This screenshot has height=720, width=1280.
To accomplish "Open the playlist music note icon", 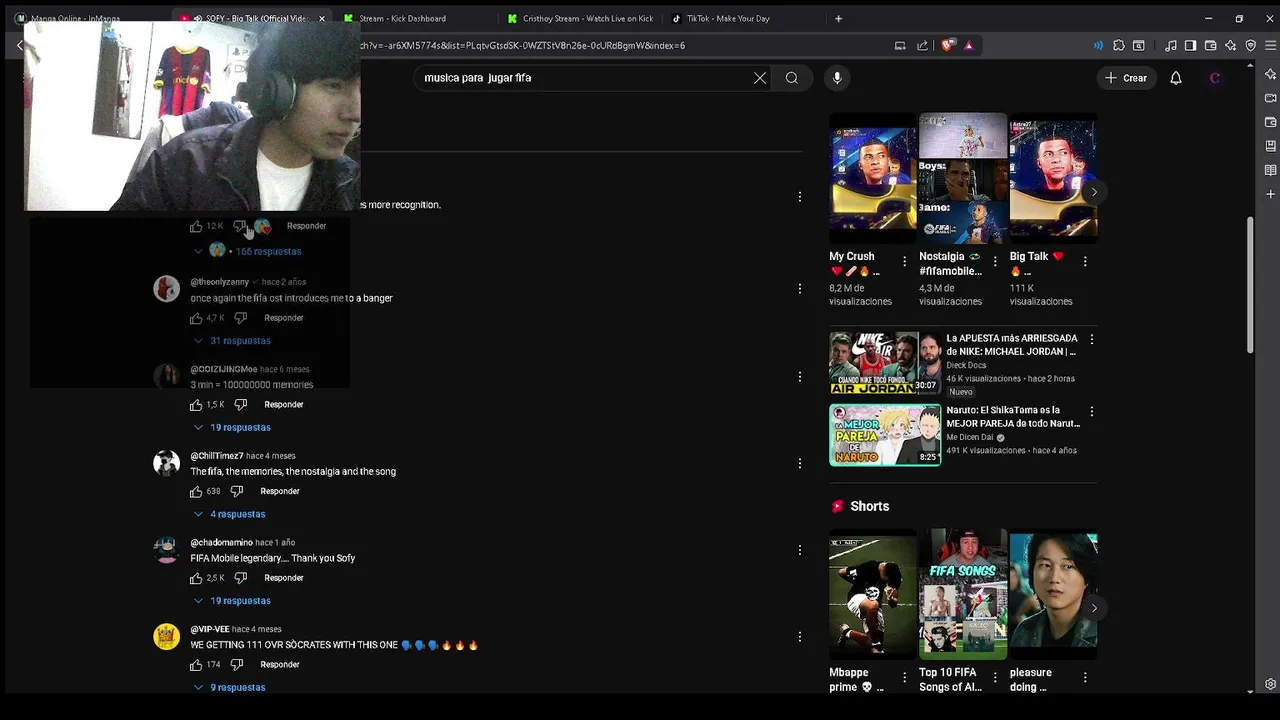I will [1171, 45].
